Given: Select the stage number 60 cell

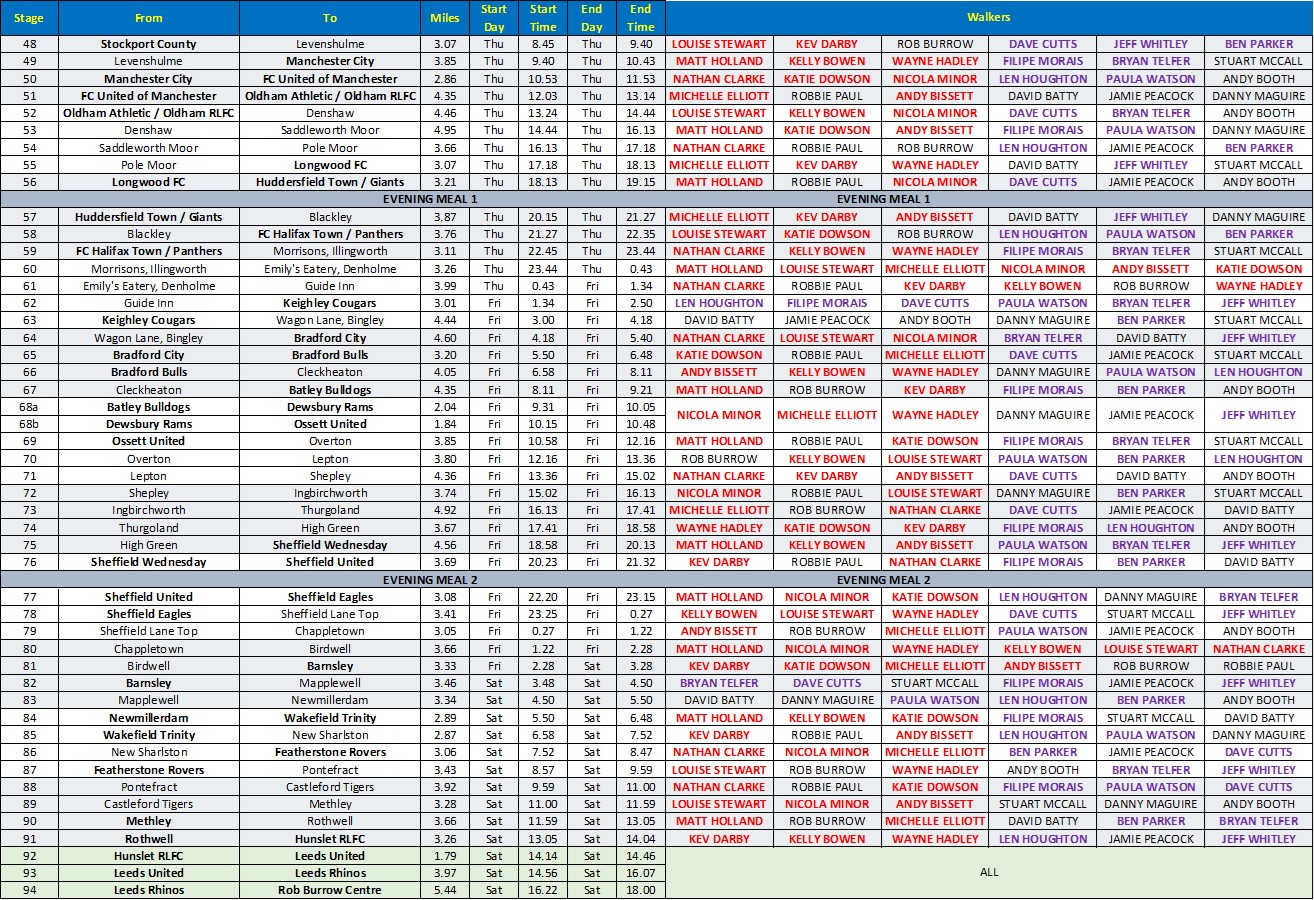Looking at the screenshot, I should coord(29,269).
